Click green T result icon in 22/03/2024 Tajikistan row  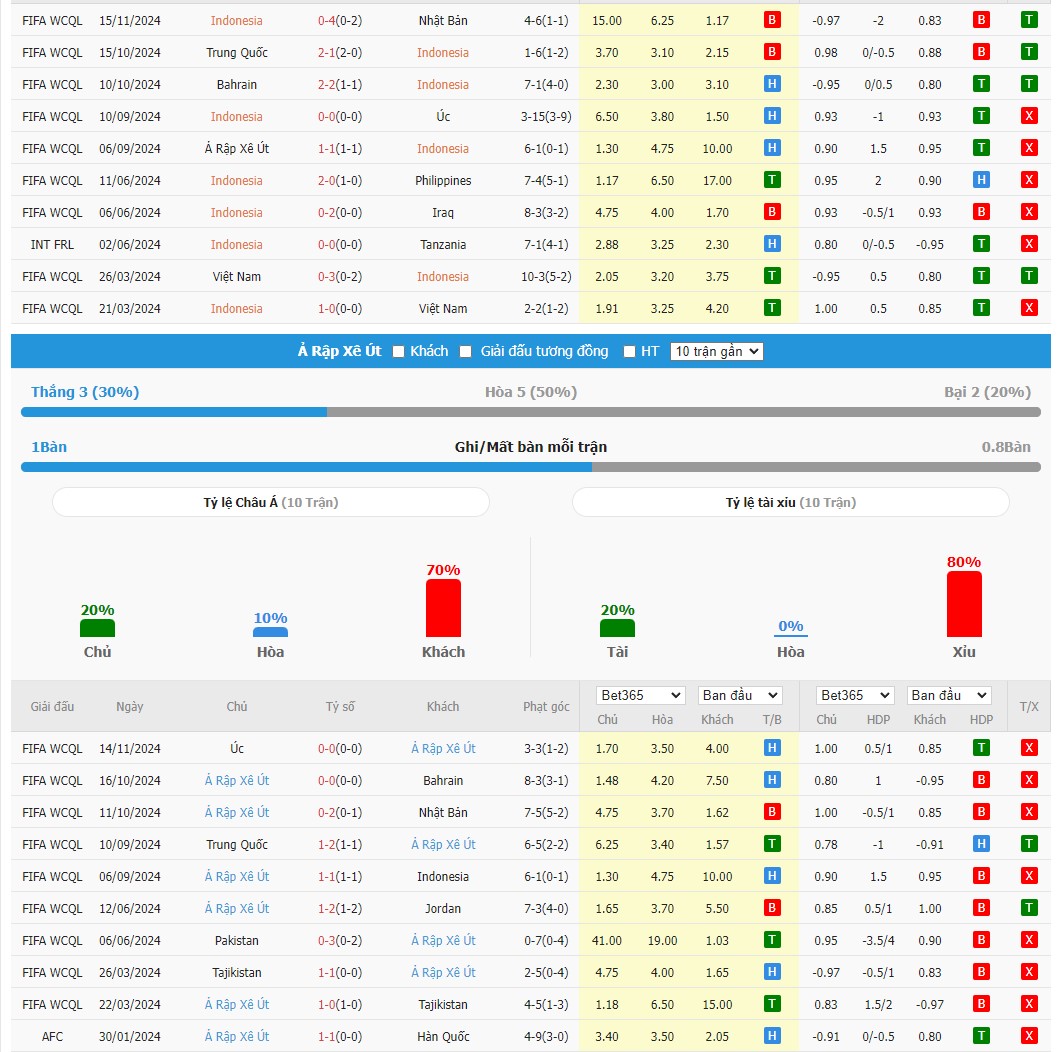tap(771, 1004)
